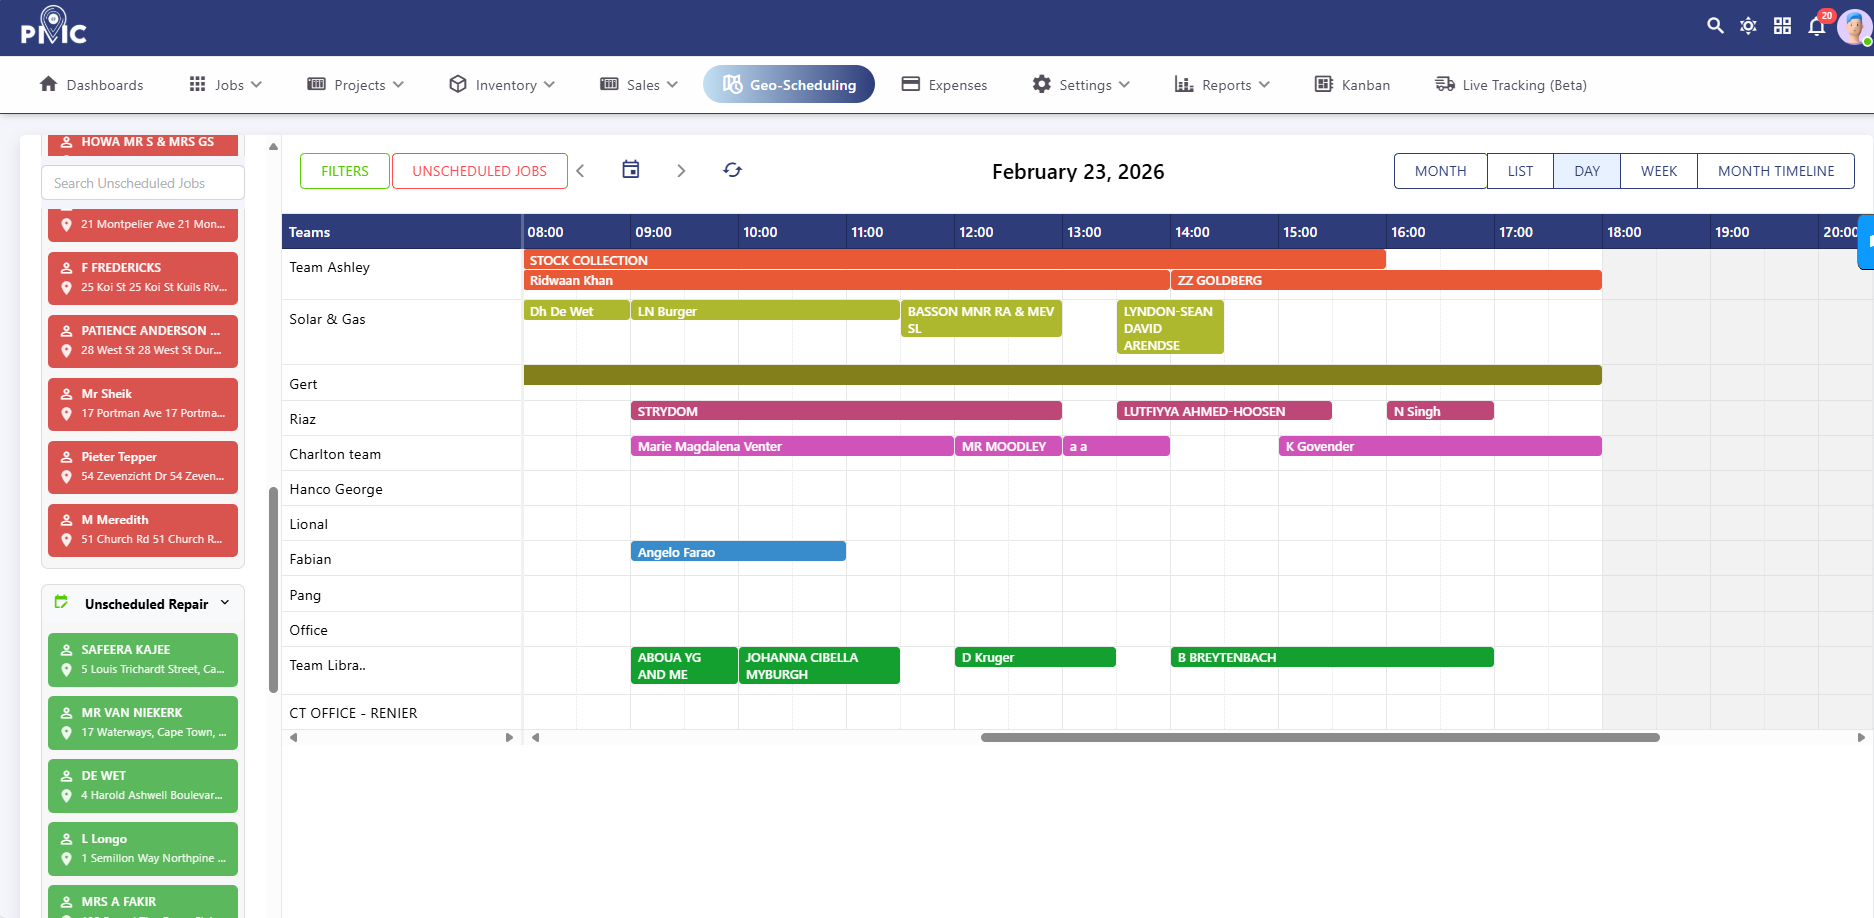
Task: Open the K Govender job
Action: point(1440,446)
